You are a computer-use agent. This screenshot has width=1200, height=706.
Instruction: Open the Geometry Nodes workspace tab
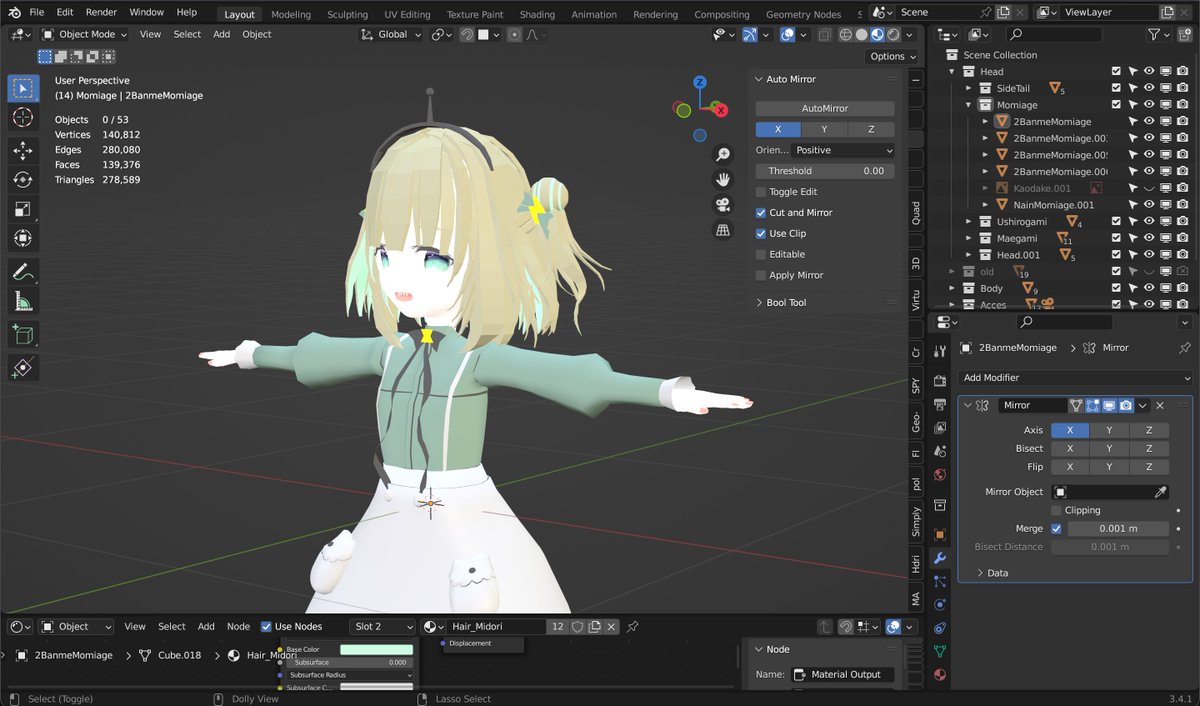[803, 14]
